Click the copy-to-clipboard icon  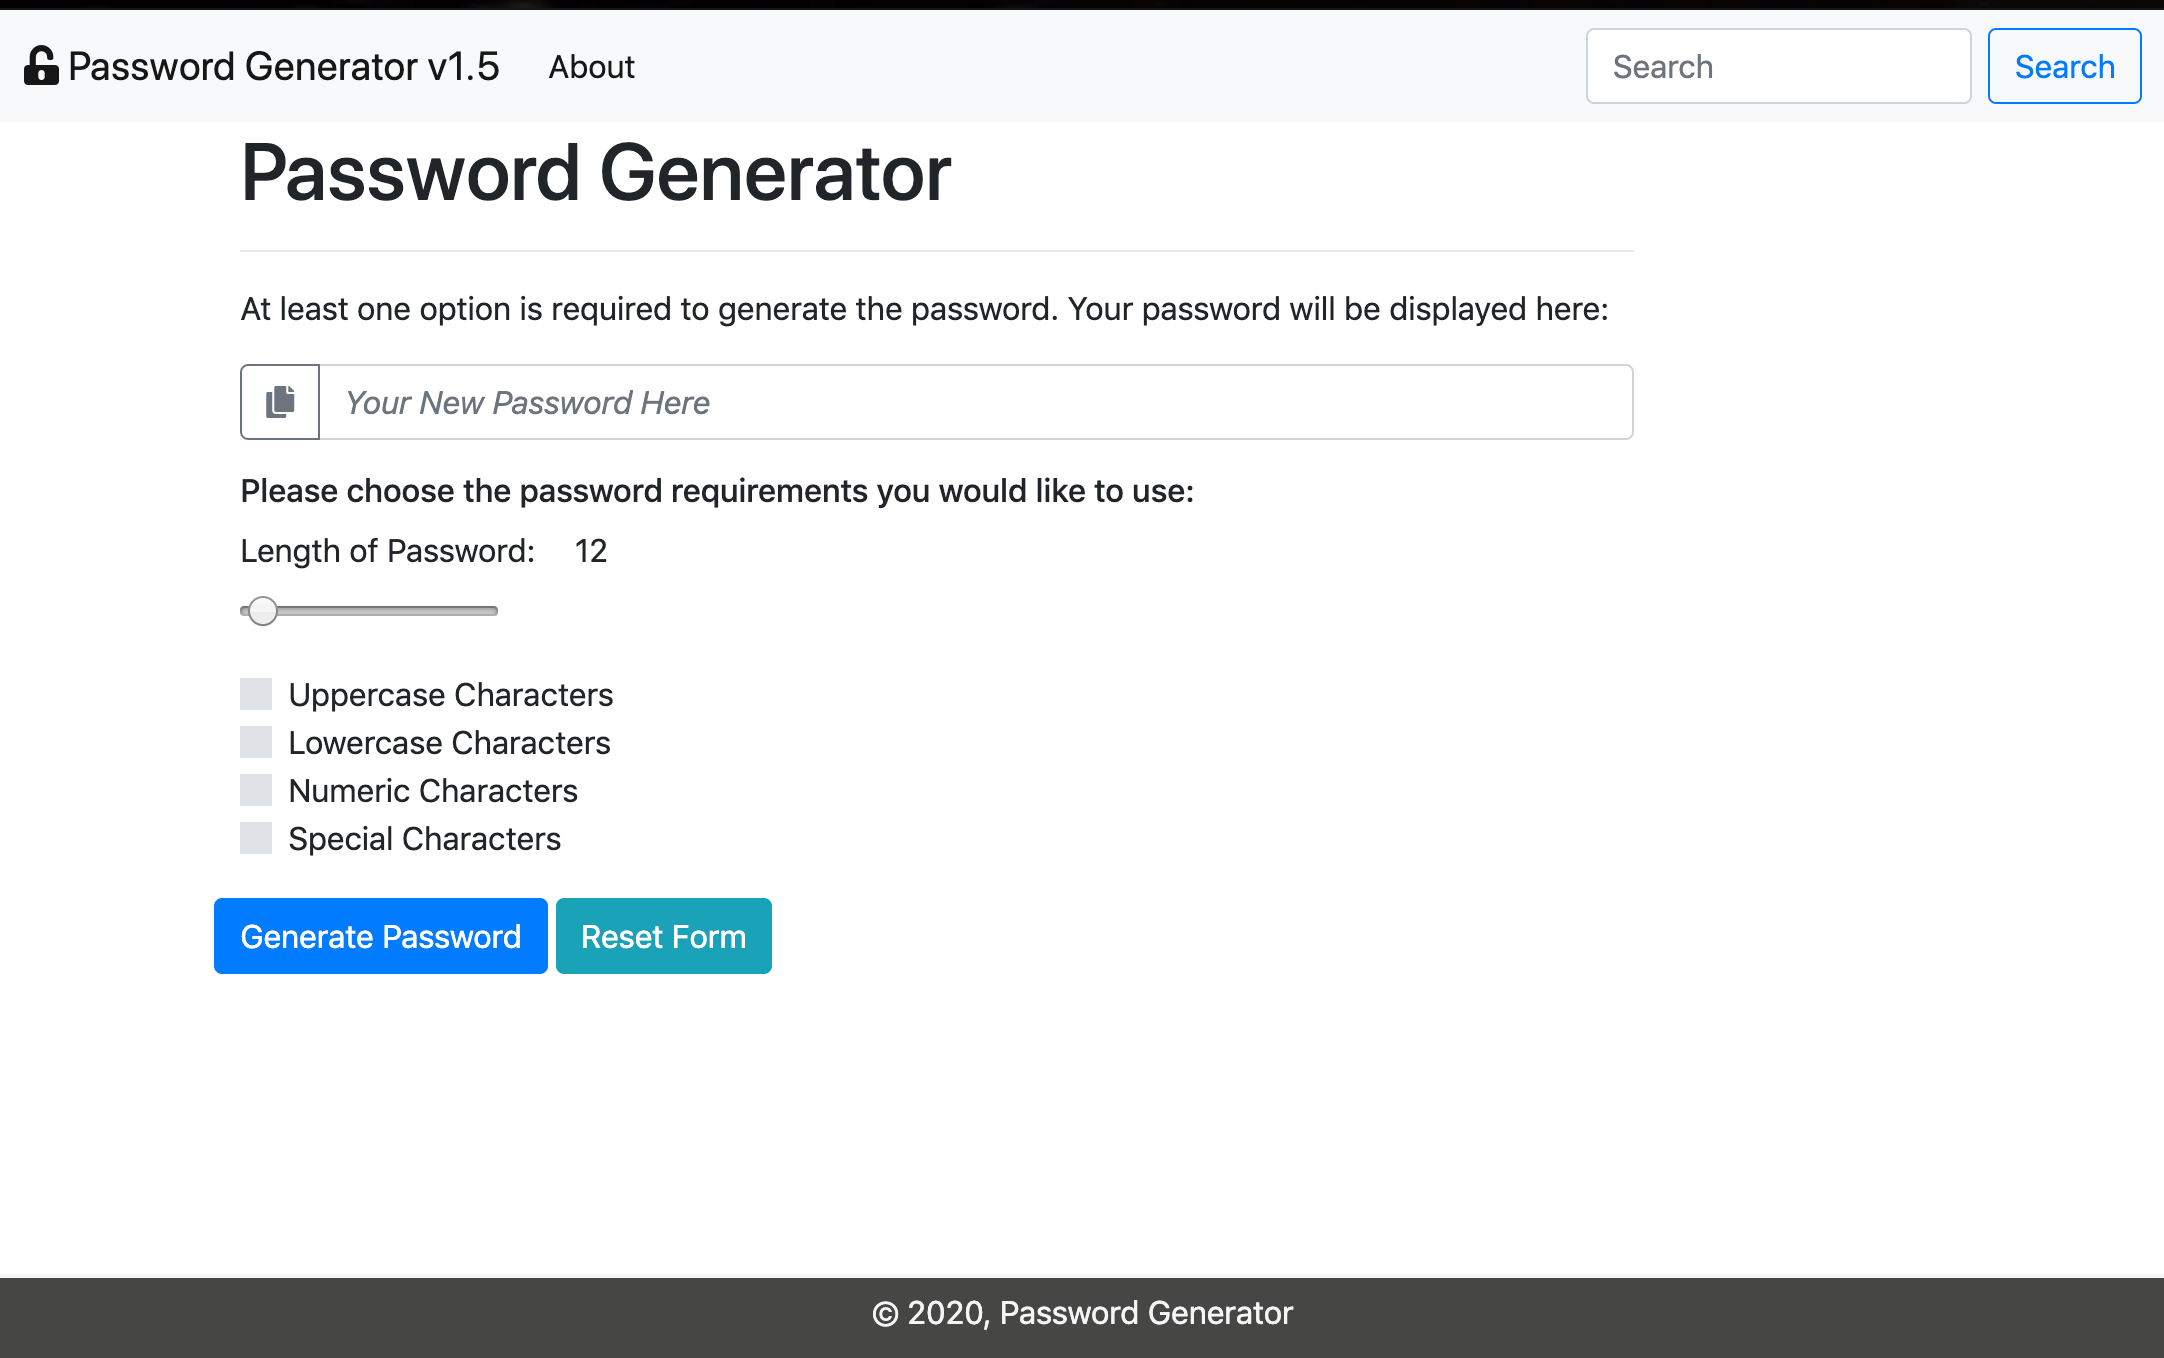(278, 401)
